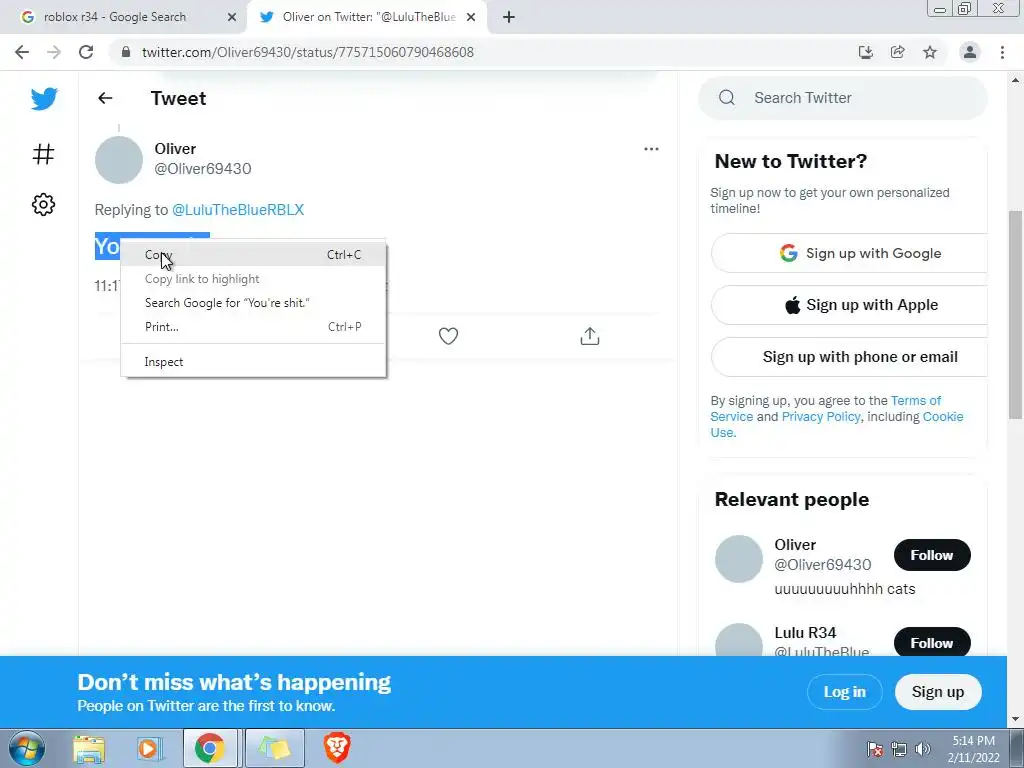Click Sign up with phone or email
1024x768 pixels.
pos(849,357)
